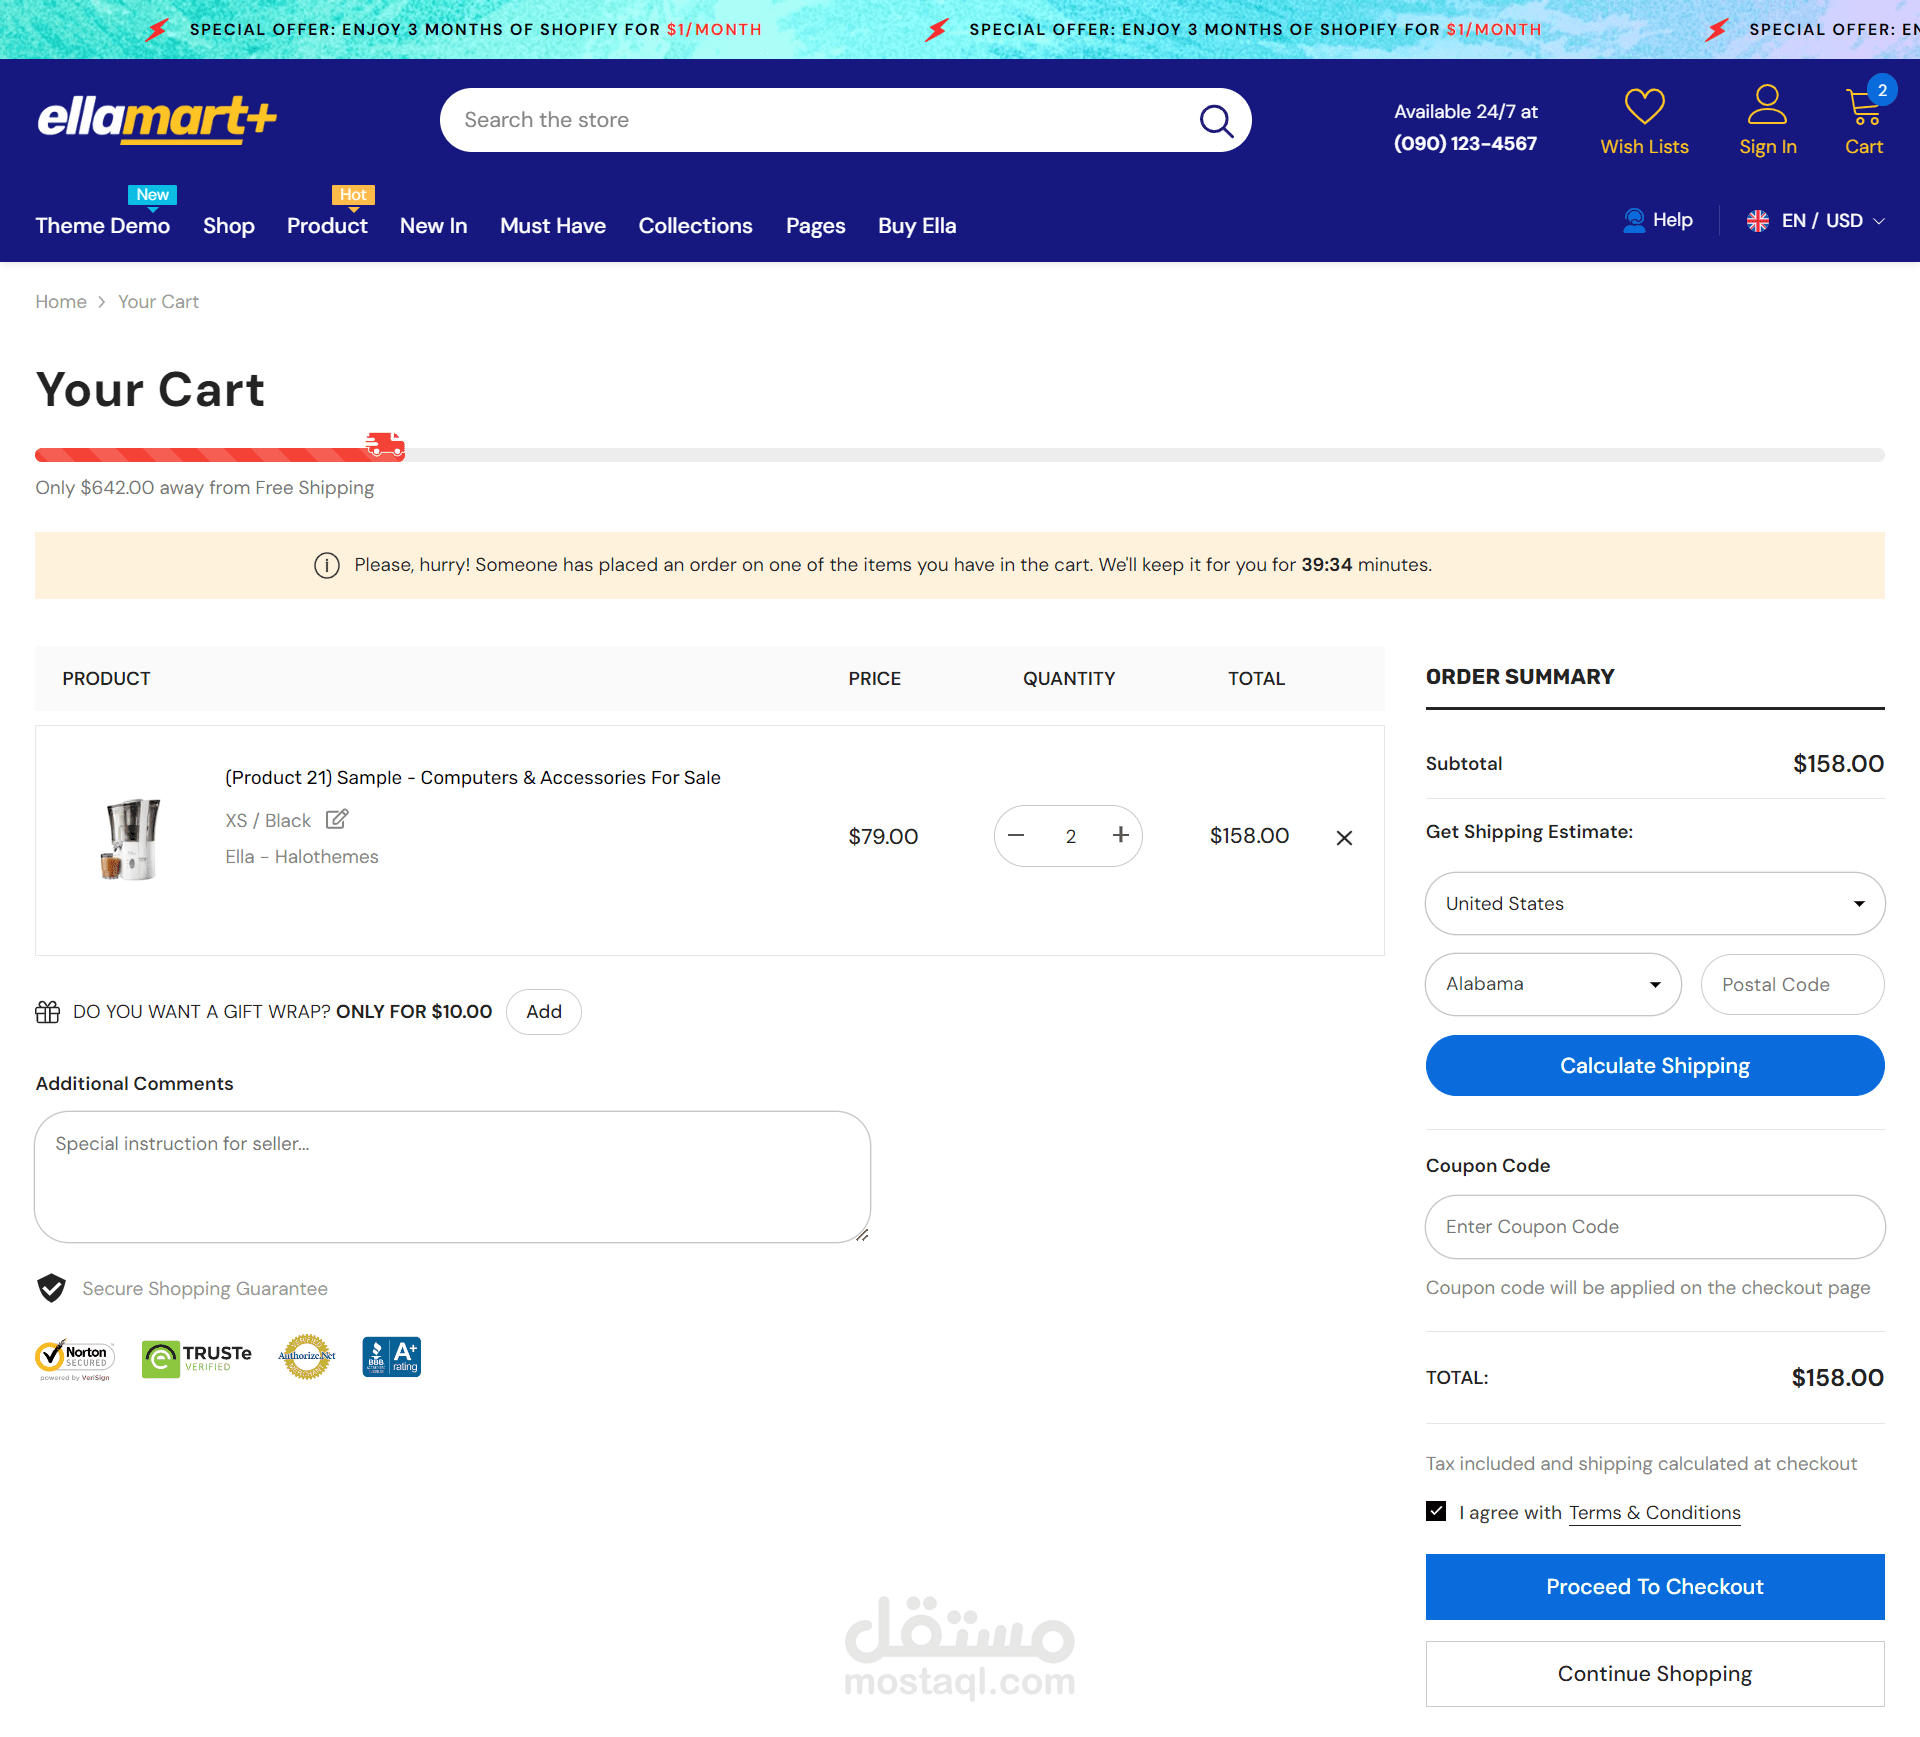
Task: Expand the Alabama state dropdown
Action: [1553, 984]
